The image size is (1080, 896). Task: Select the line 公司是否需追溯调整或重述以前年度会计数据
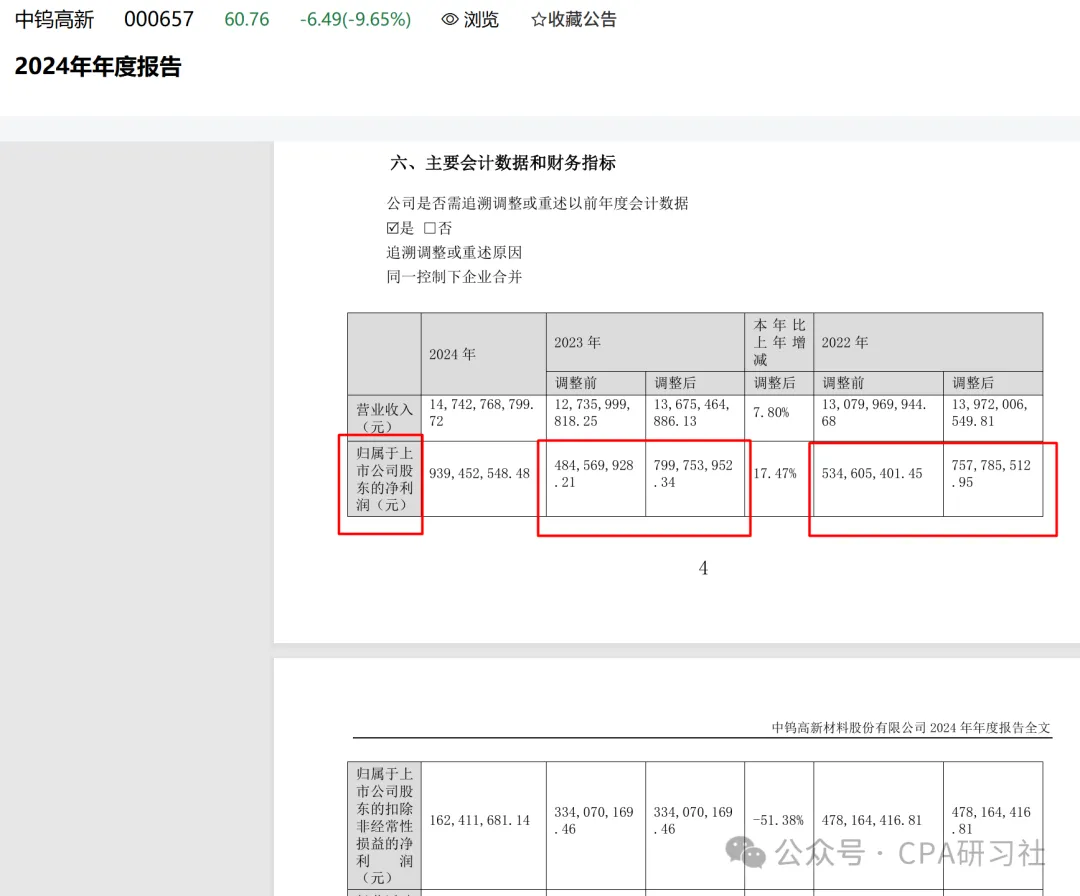click(x=537, y=203)
